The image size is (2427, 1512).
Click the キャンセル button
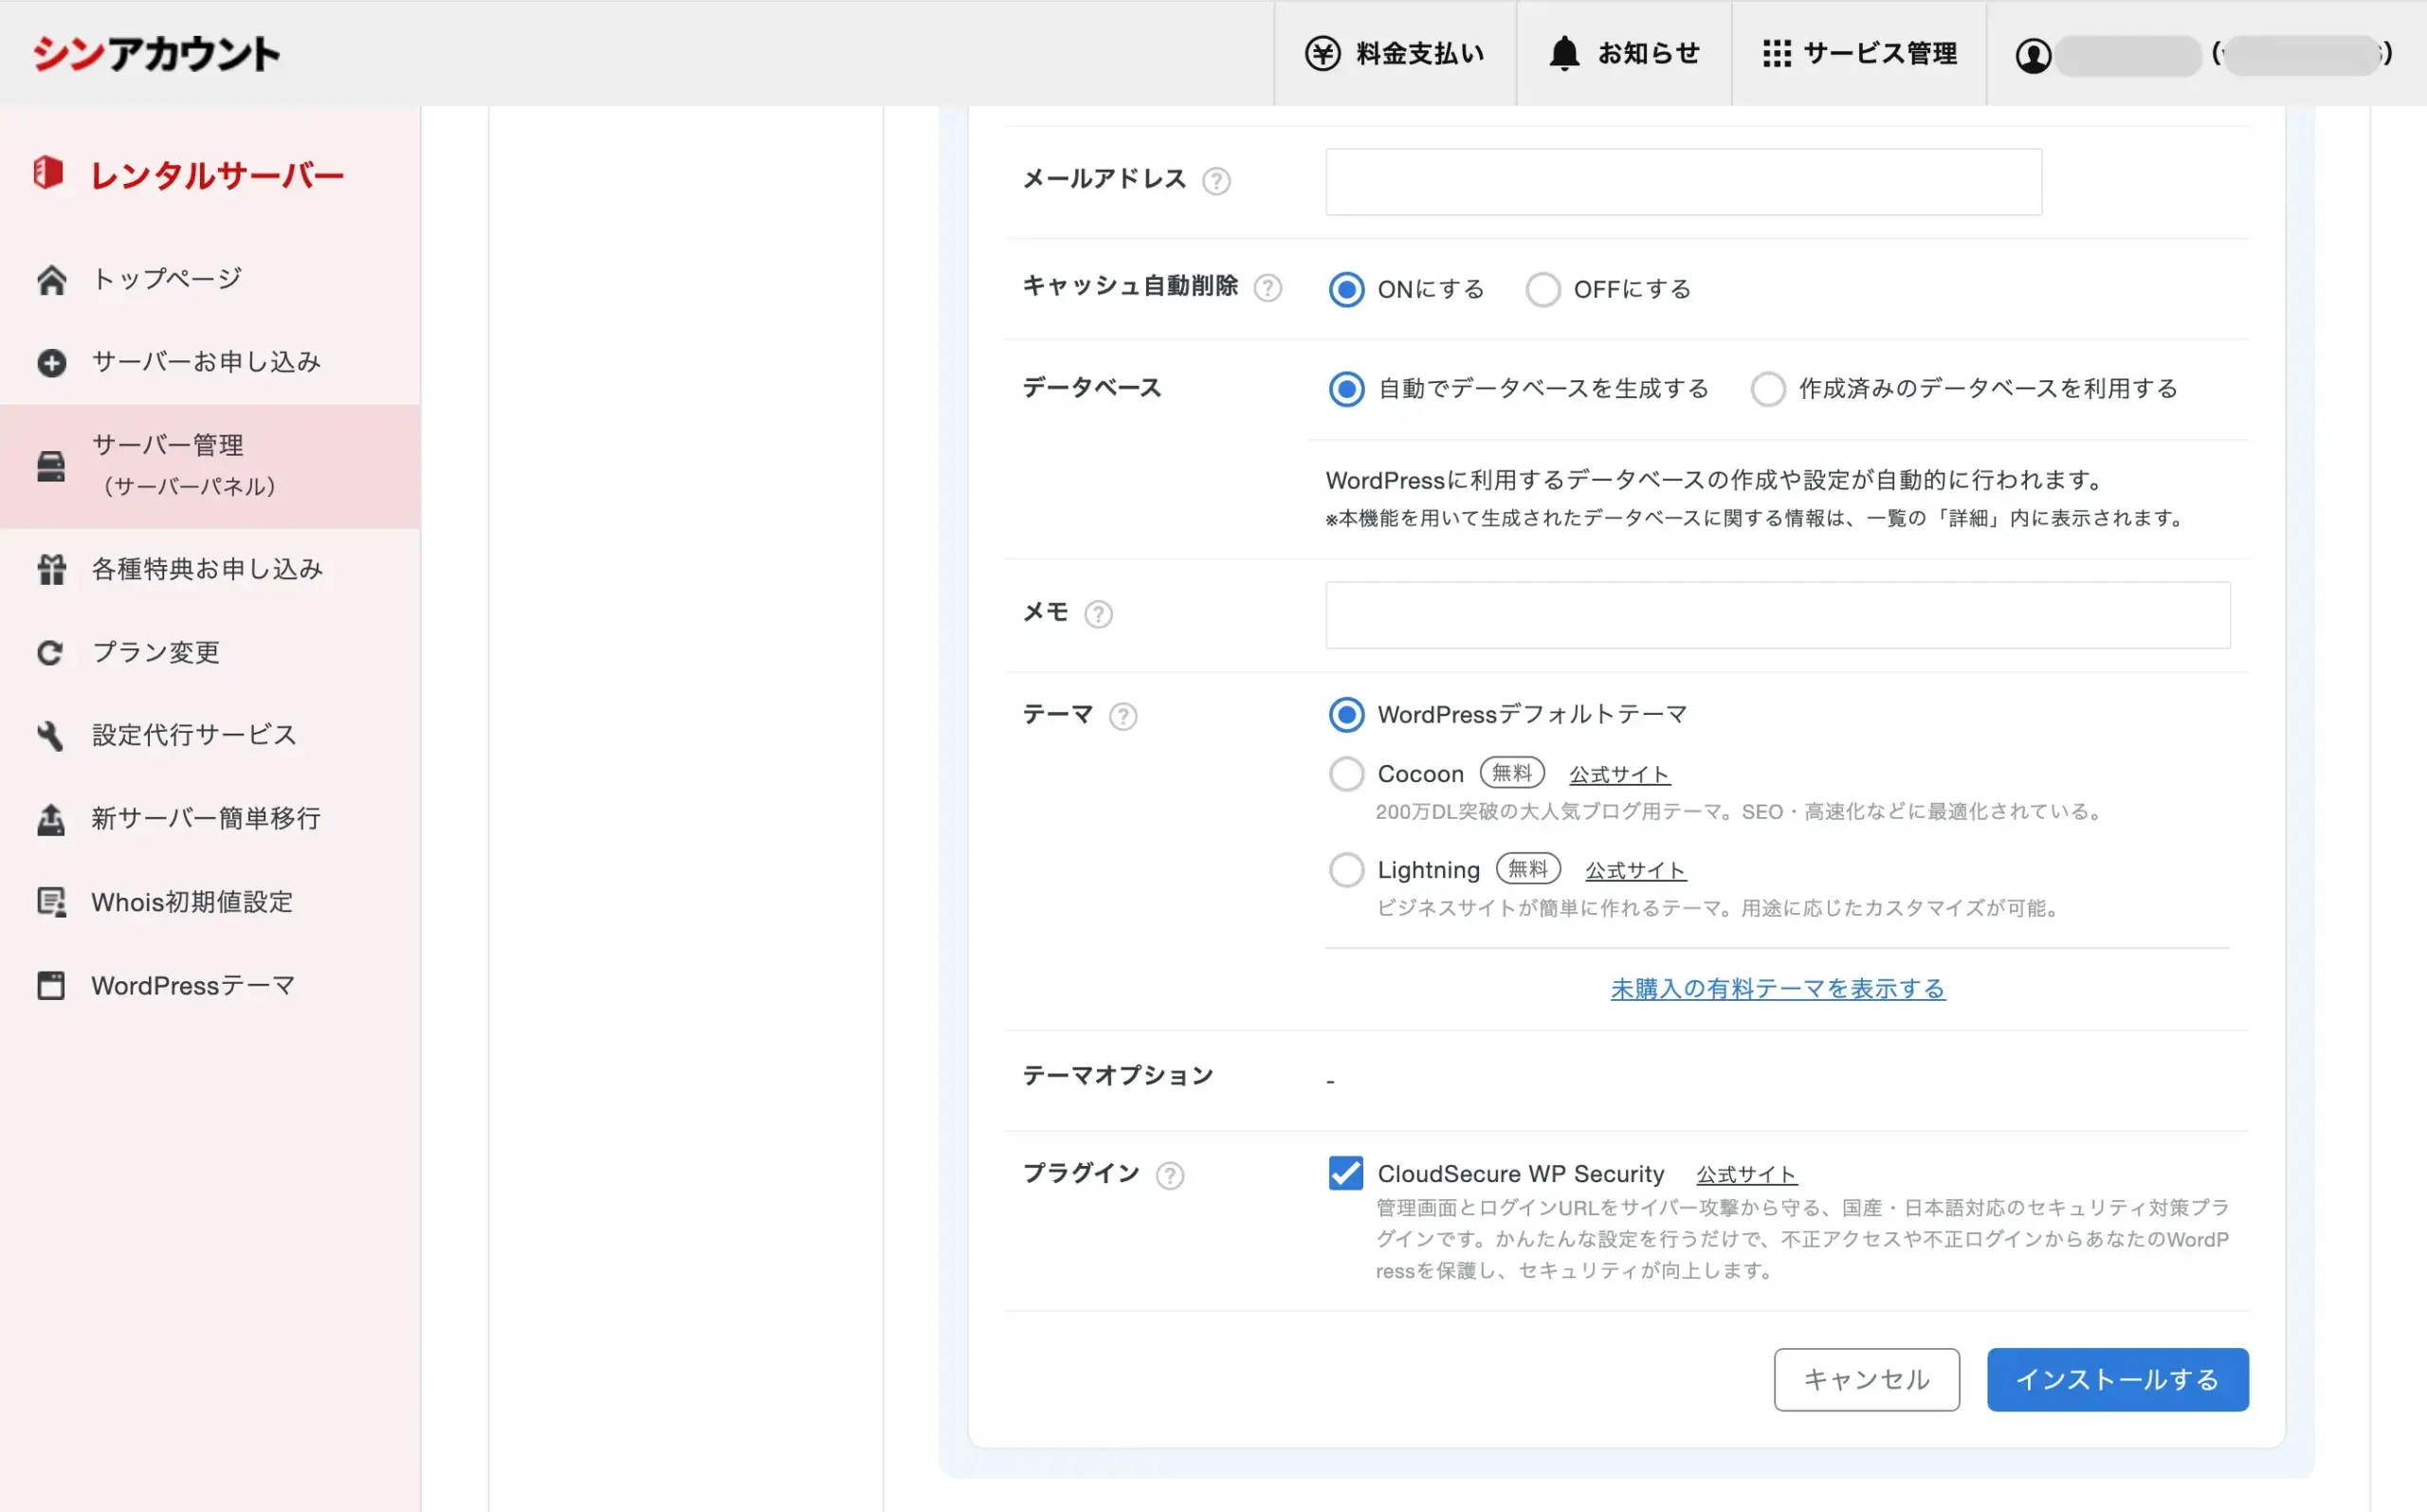[x=1865, y=1379]
